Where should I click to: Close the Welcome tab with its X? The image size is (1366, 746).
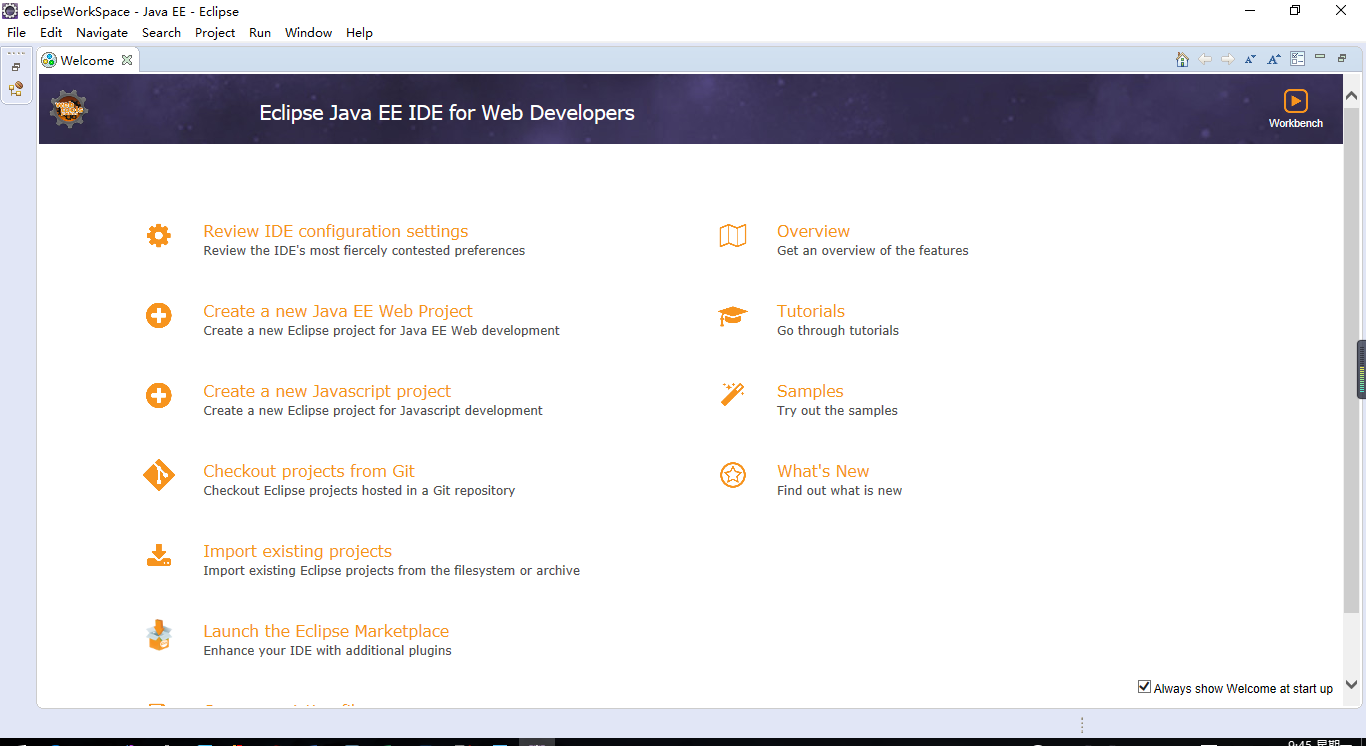pos(127,60)
